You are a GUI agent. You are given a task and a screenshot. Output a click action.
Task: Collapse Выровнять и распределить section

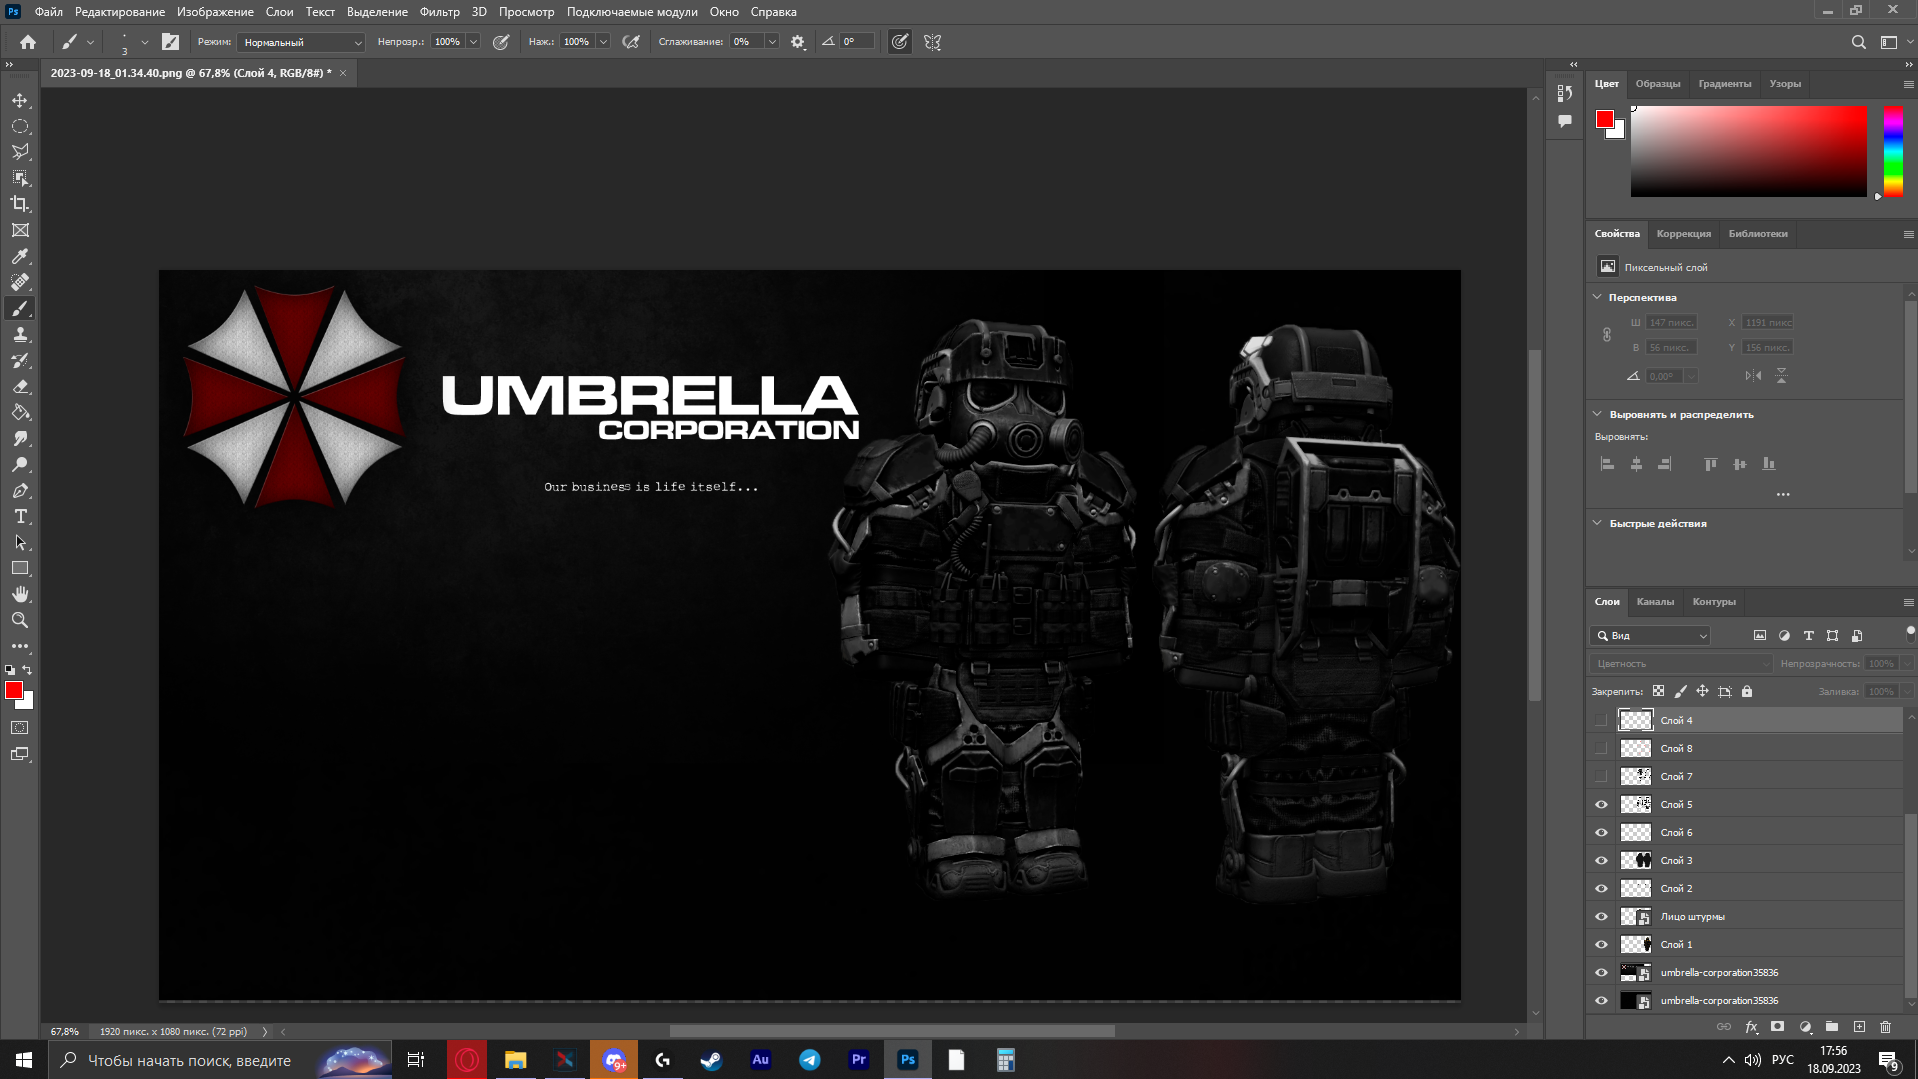click(1597, 414)
